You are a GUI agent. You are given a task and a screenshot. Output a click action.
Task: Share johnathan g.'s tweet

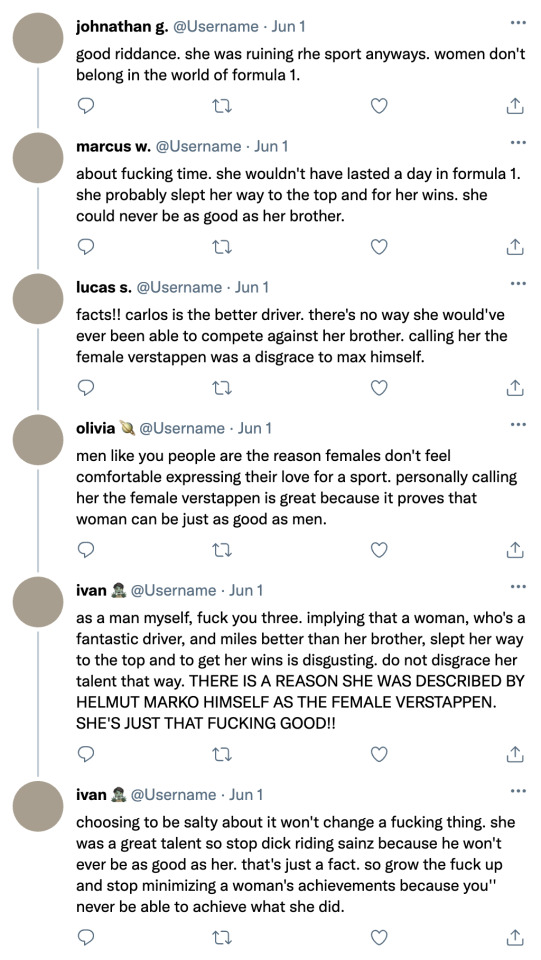point(515,107)
